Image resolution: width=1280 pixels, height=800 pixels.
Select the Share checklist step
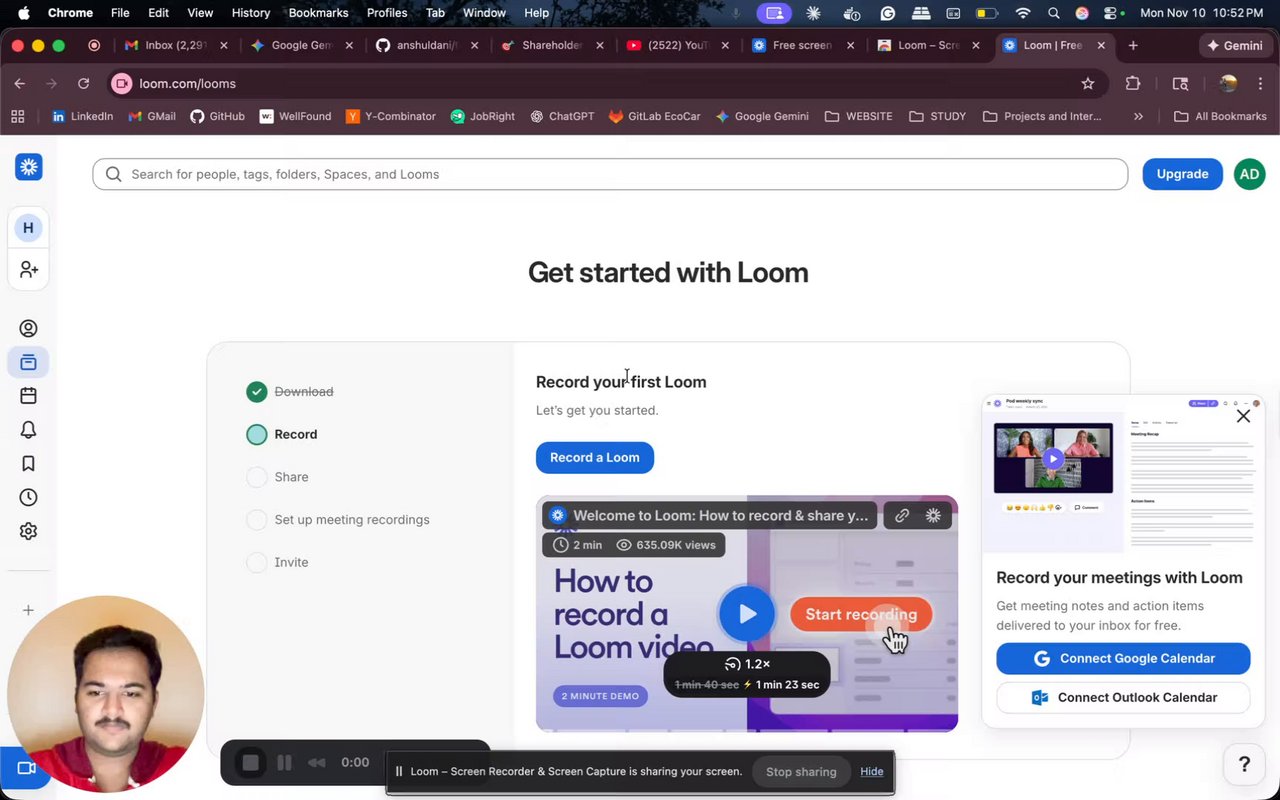click(x=277, y=477)
